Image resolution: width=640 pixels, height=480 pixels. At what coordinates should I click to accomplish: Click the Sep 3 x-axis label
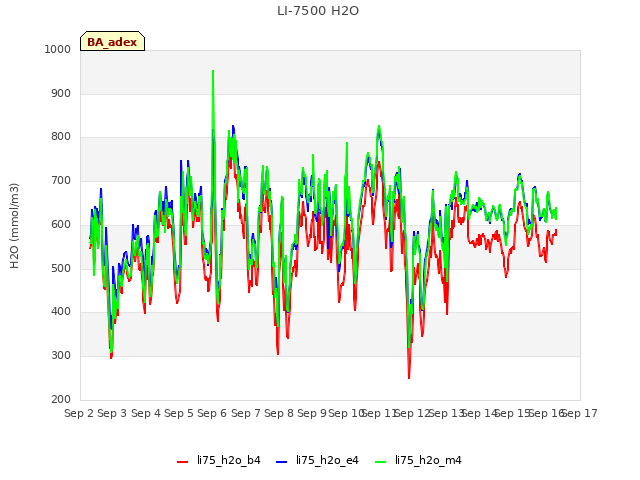pos(112,413)
